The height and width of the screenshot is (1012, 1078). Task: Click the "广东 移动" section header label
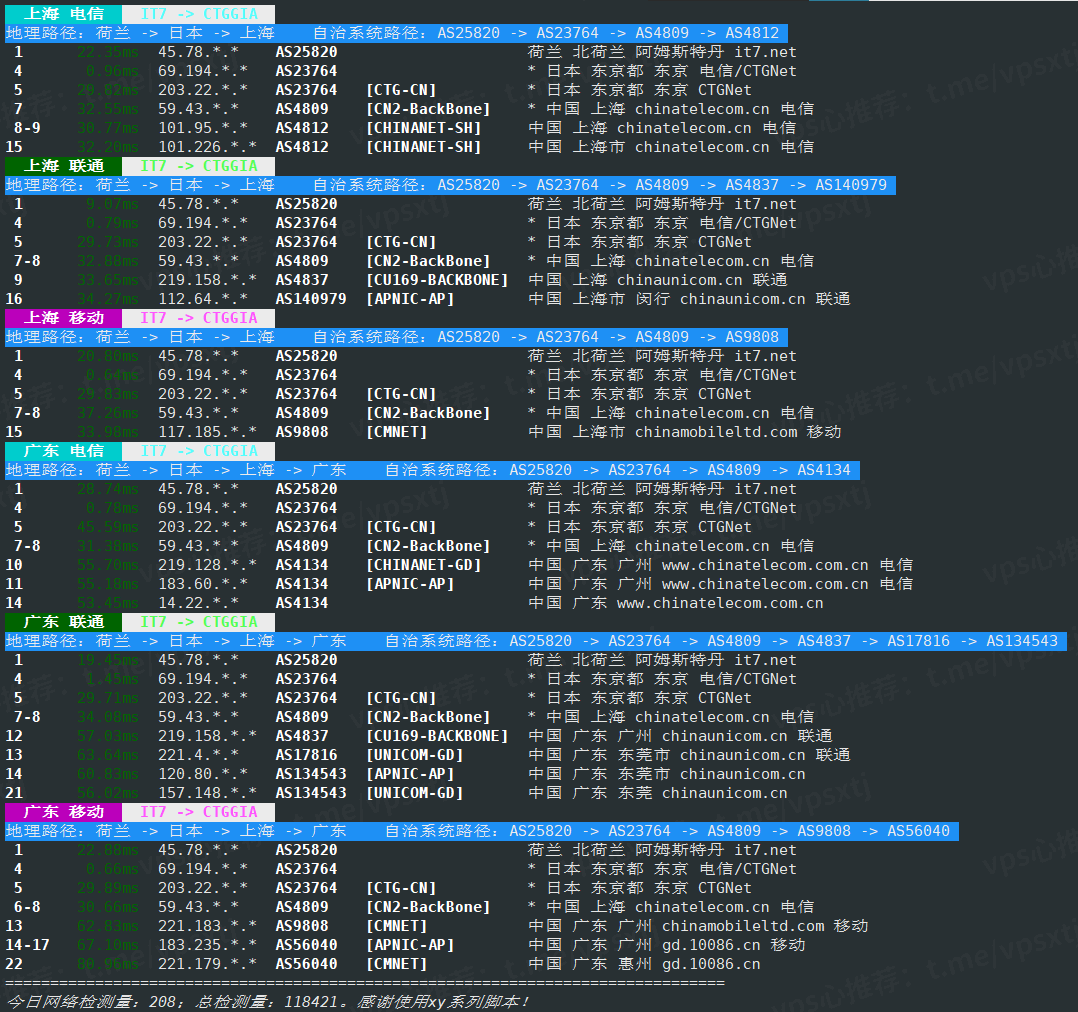tap(63, 812)
